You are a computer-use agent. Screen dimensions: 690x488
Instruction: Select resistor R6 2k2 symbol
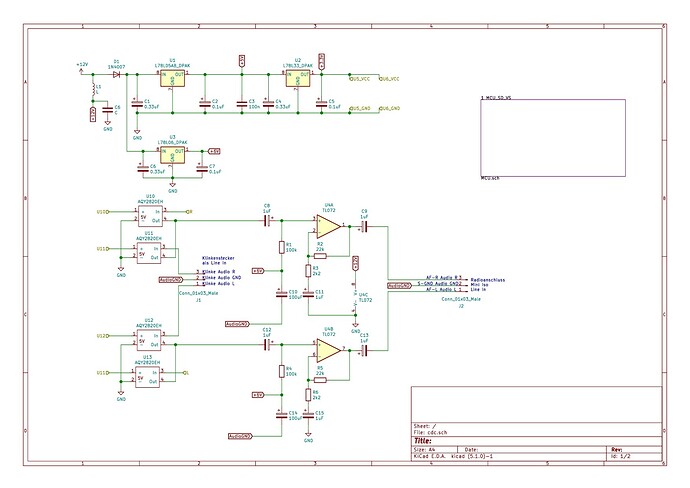pyautogui.click(x=308, y=395)
